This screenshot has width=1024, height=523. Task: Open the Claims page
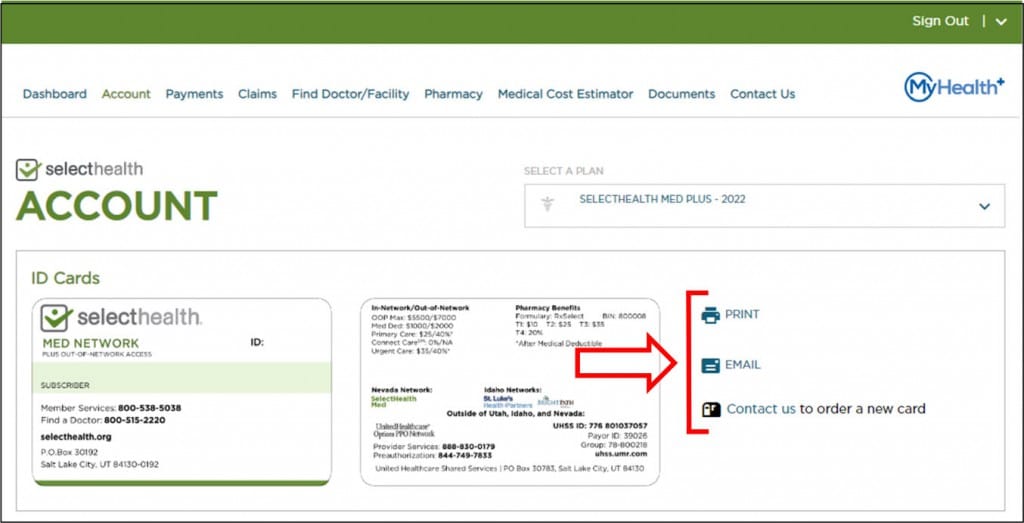coord(257,94)
